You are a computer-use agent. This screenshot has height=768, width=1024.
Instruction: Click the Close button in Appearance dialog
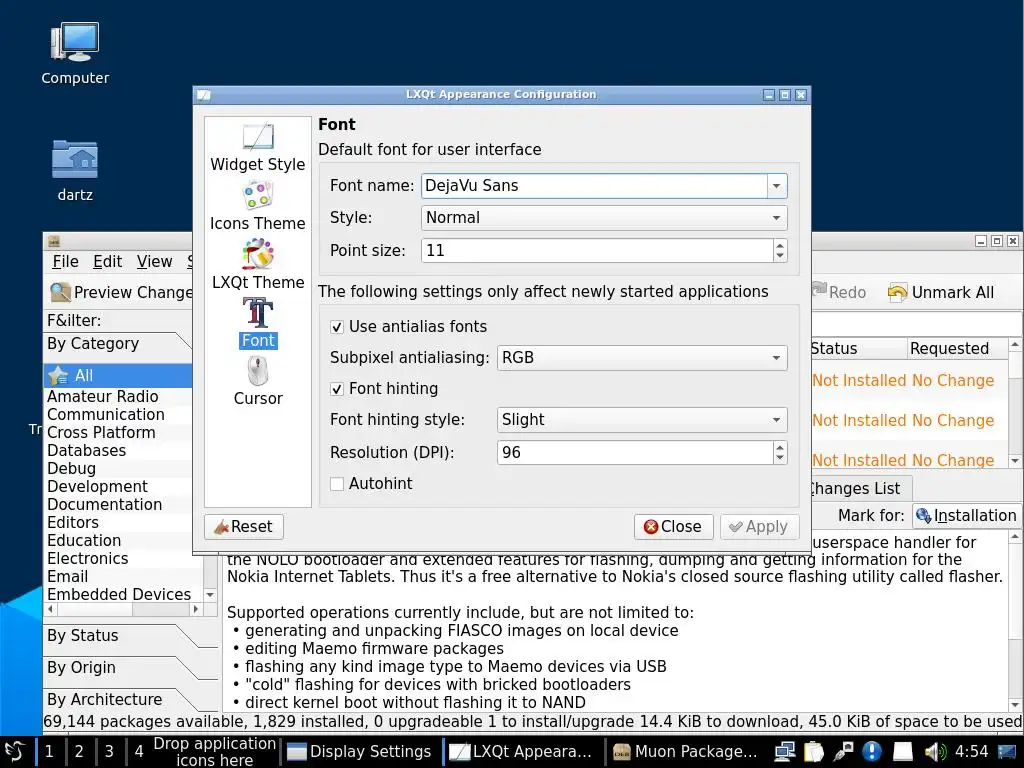pyautogui.click(x=673, y=526)
